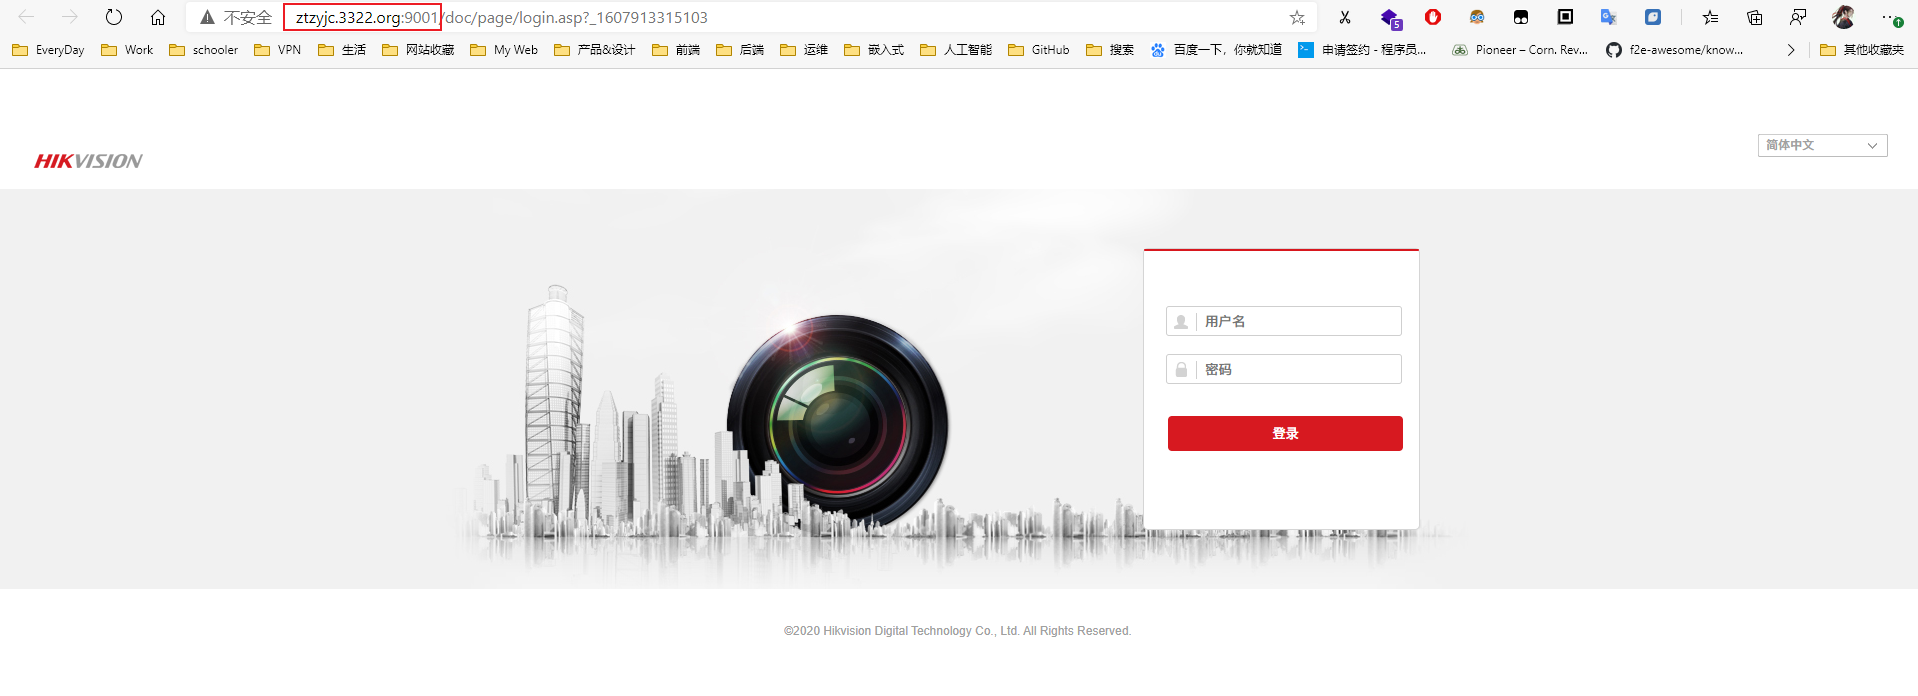Viewport: 1918px width, 696px height.
Task: Open the 嵌入式 bookmark folder
Action: tap(874, 50)
